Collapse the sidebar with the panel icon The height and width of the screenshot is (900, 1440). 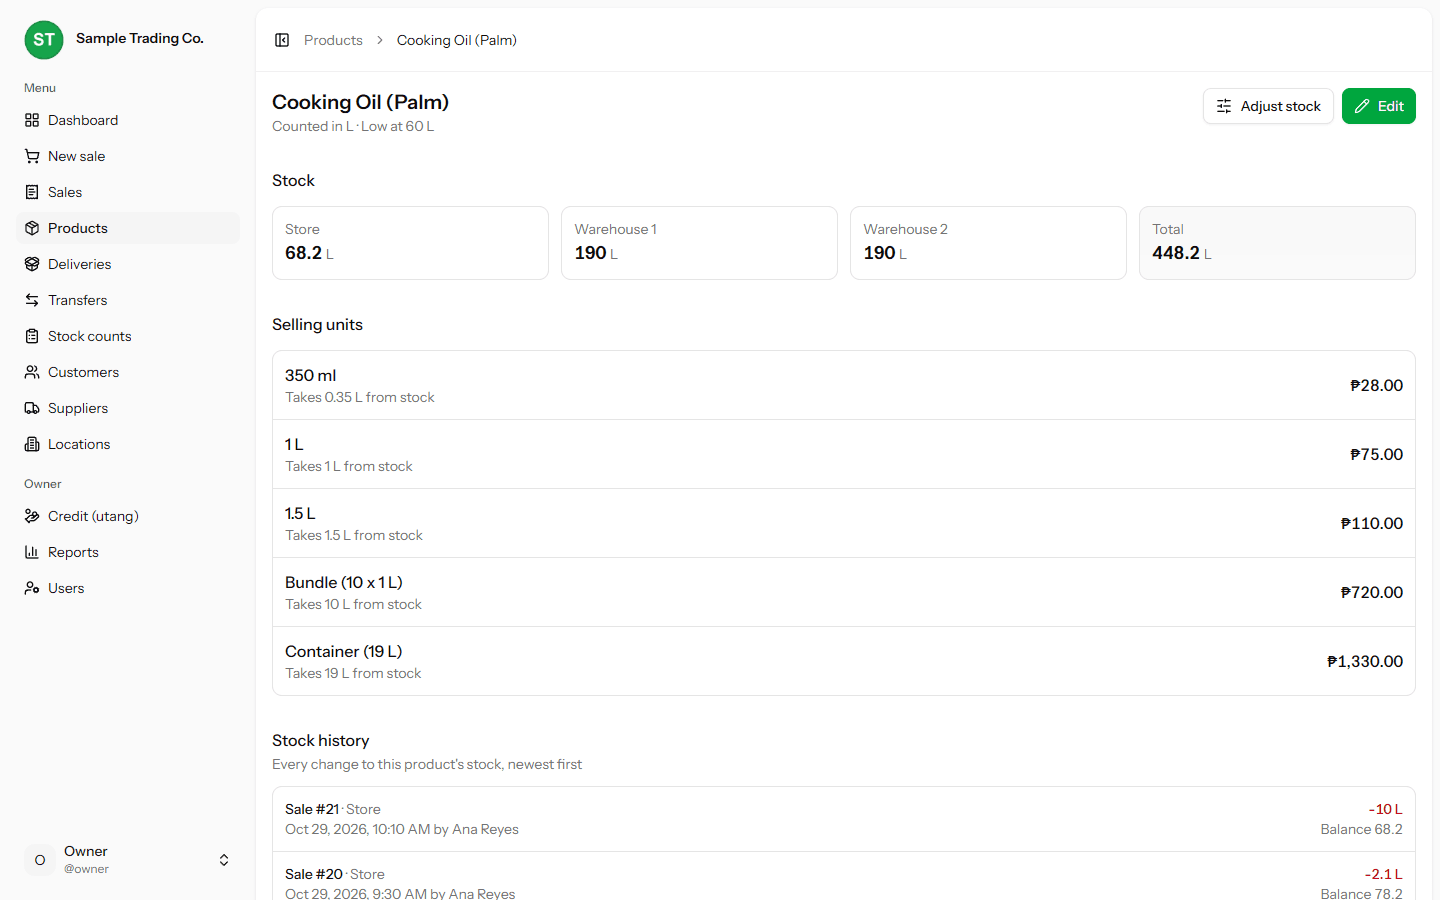(282, 40)
